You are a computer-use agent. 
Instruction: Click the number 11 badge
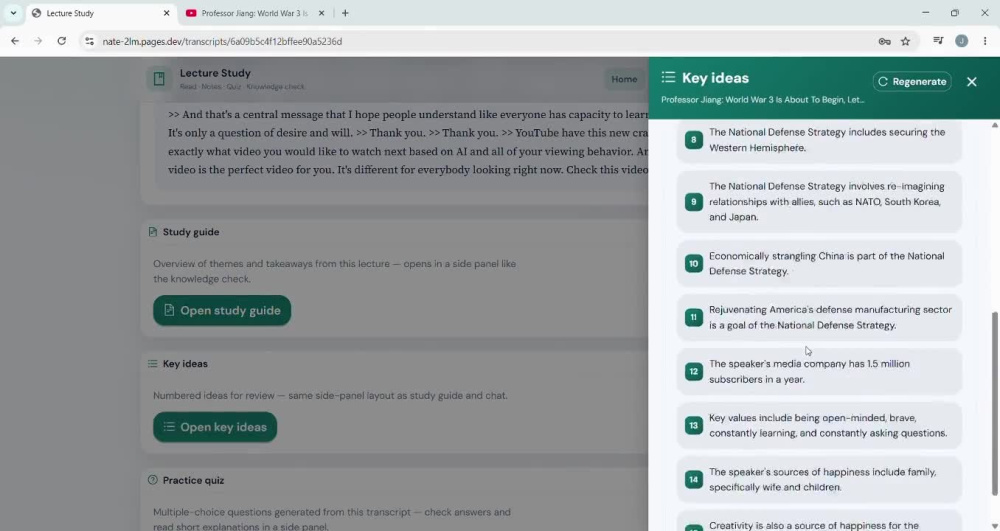[693, 317]
